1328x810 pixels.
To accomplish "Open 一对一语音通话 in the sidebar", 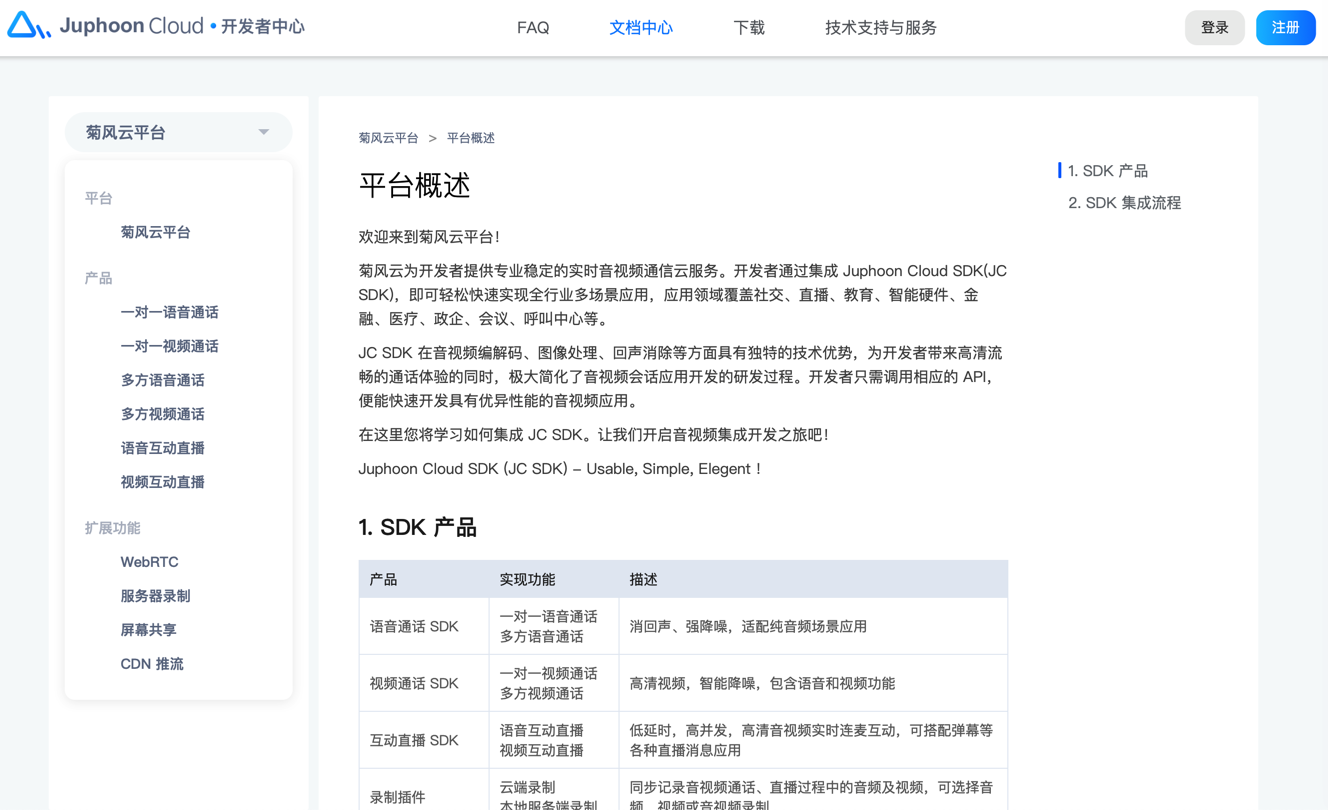I will (170, 312).
